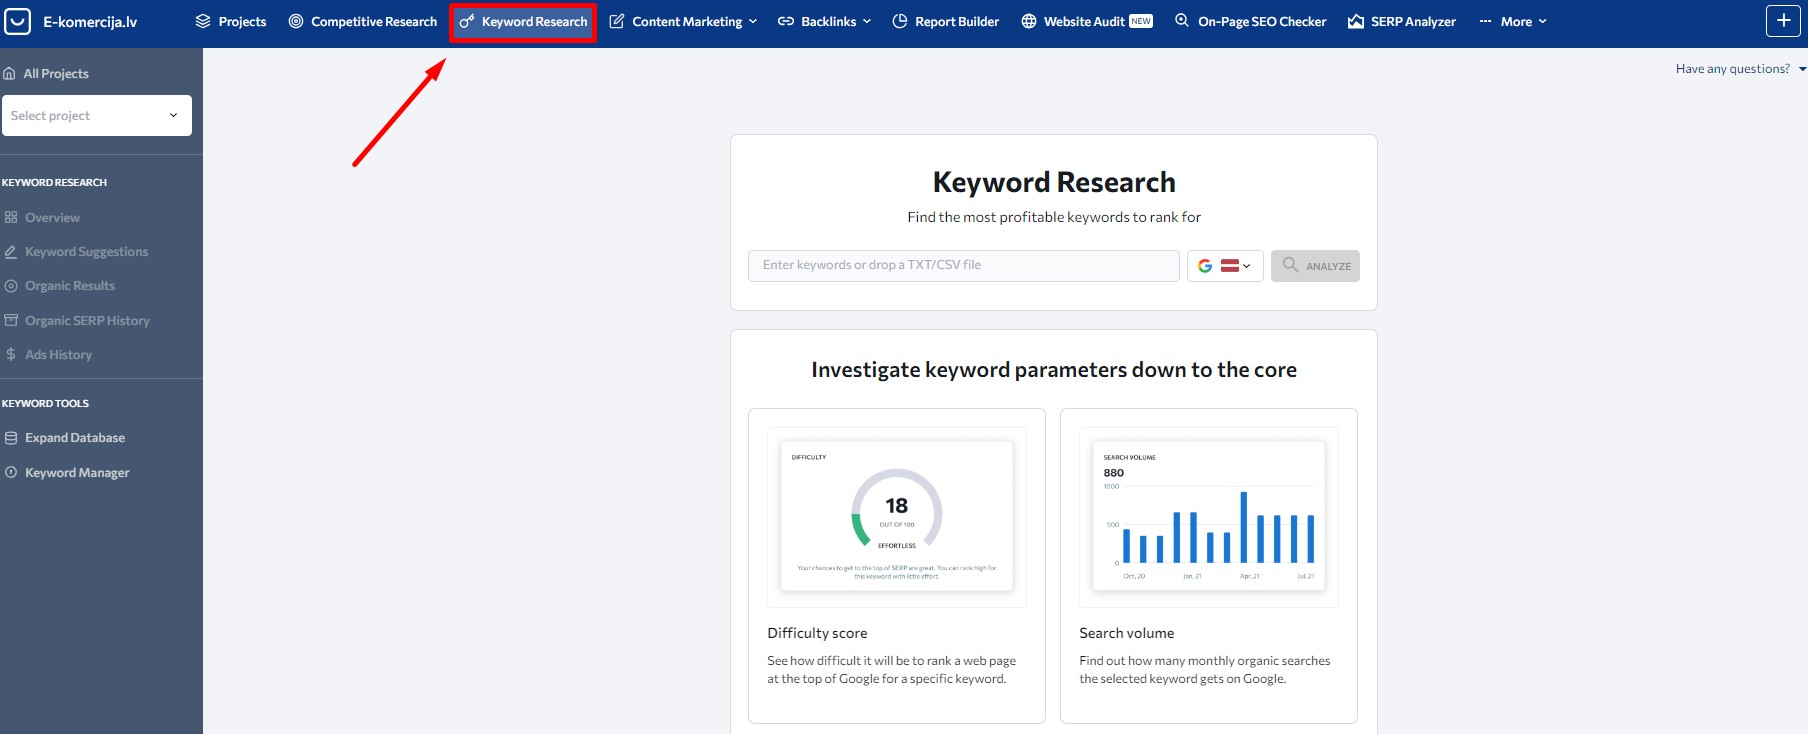Screen dimensions: 1808x734
Task: Click the Competitive Research target icon
Action: [296, 21]
